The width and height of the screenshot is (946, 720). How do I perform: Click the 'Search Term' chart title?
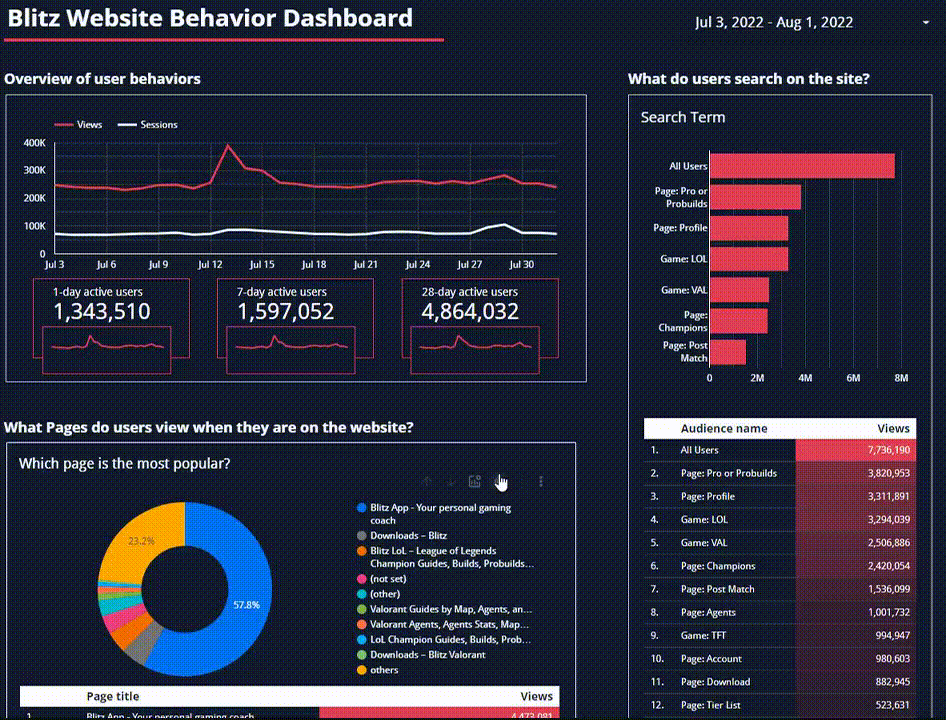click(x=683, y=117)
